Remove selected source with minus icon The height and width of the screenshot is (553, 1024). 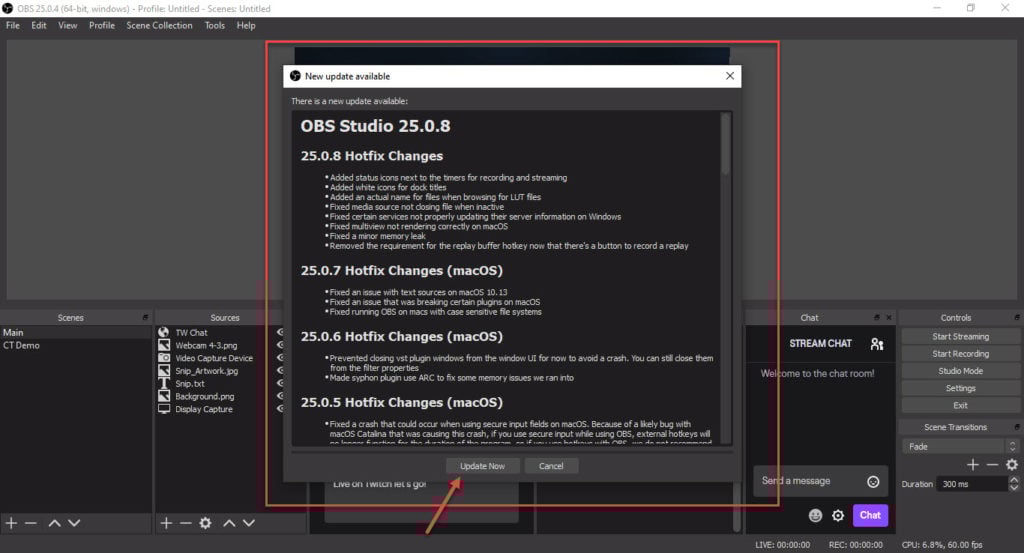[185, 523]
